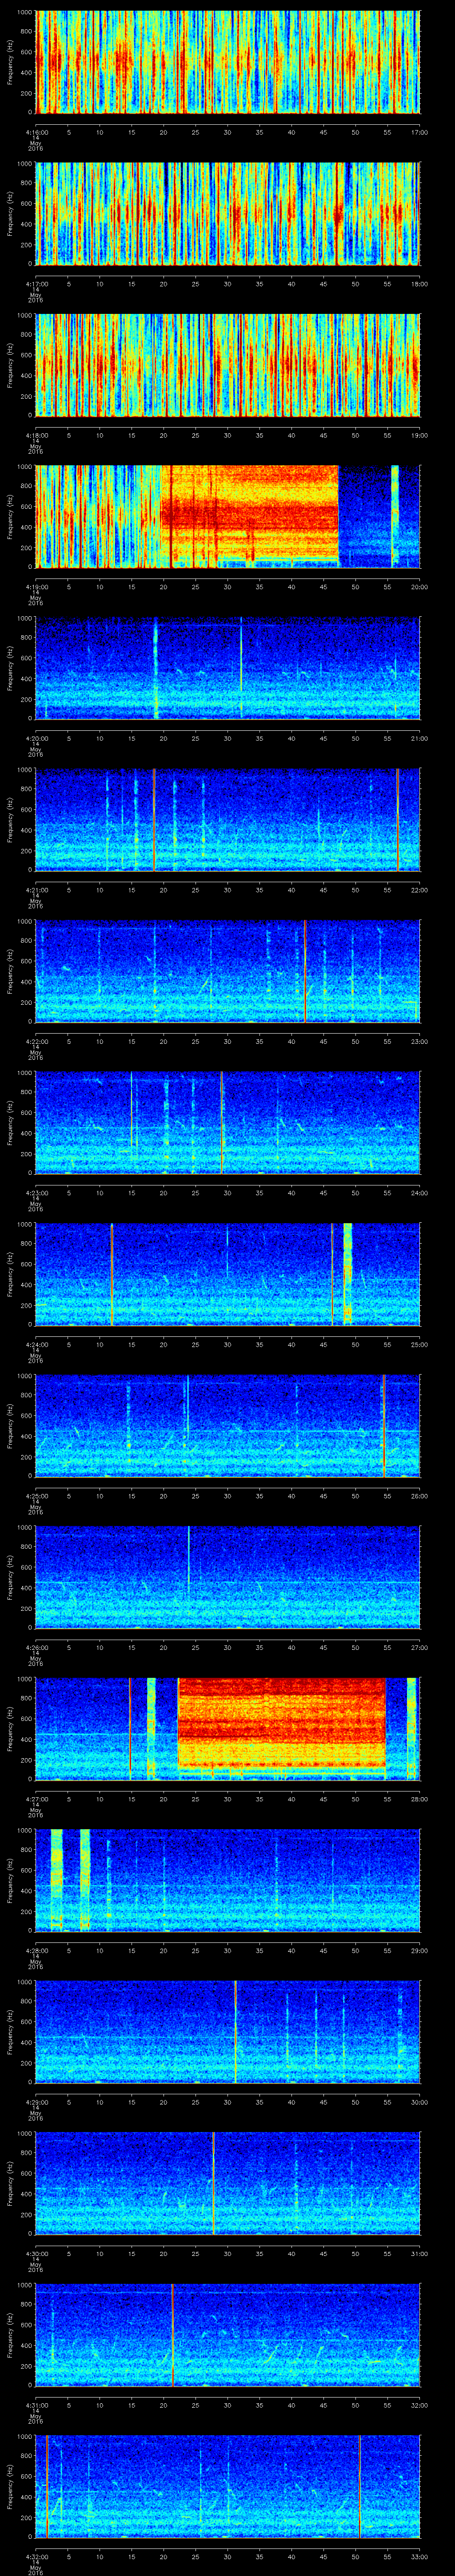This screenshot has height=2576, width=455.
Task: Click 'Frequency (Hz)' label of the 4:16:00 panel
Action: tap(10, 62)
